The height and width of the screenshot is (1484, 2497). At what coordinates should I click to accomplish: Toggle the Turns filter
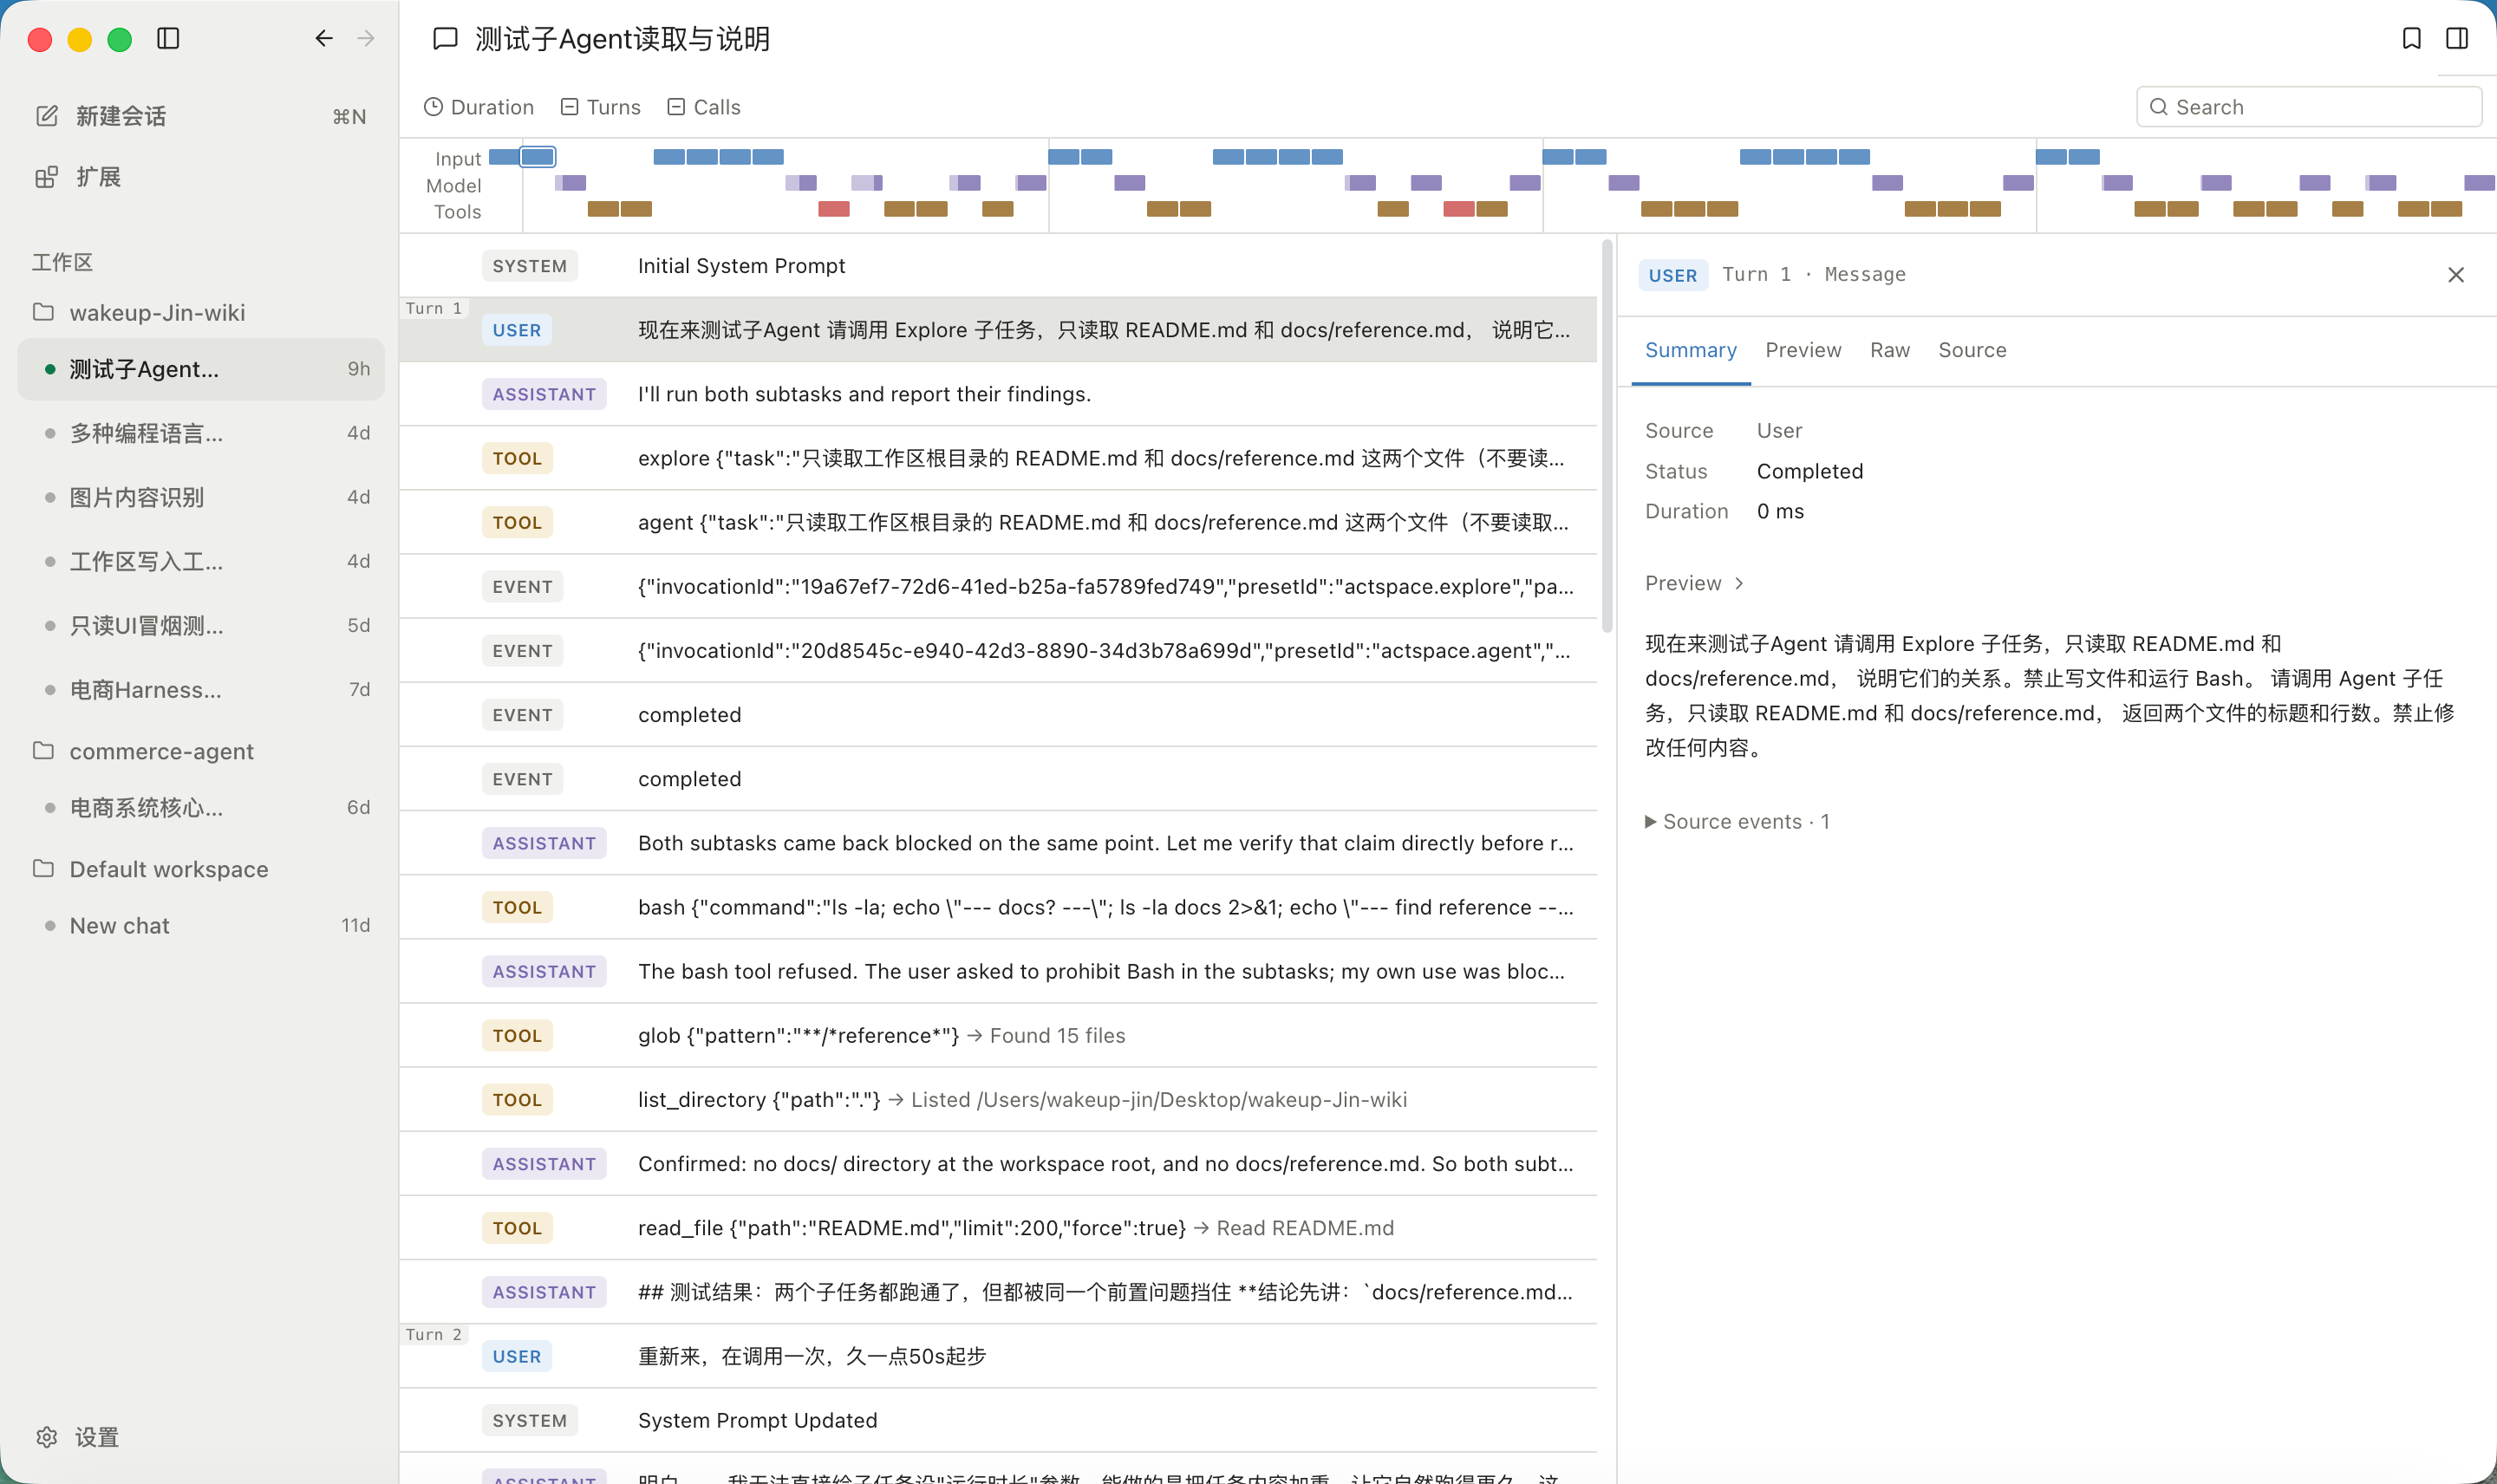point(600,107)
